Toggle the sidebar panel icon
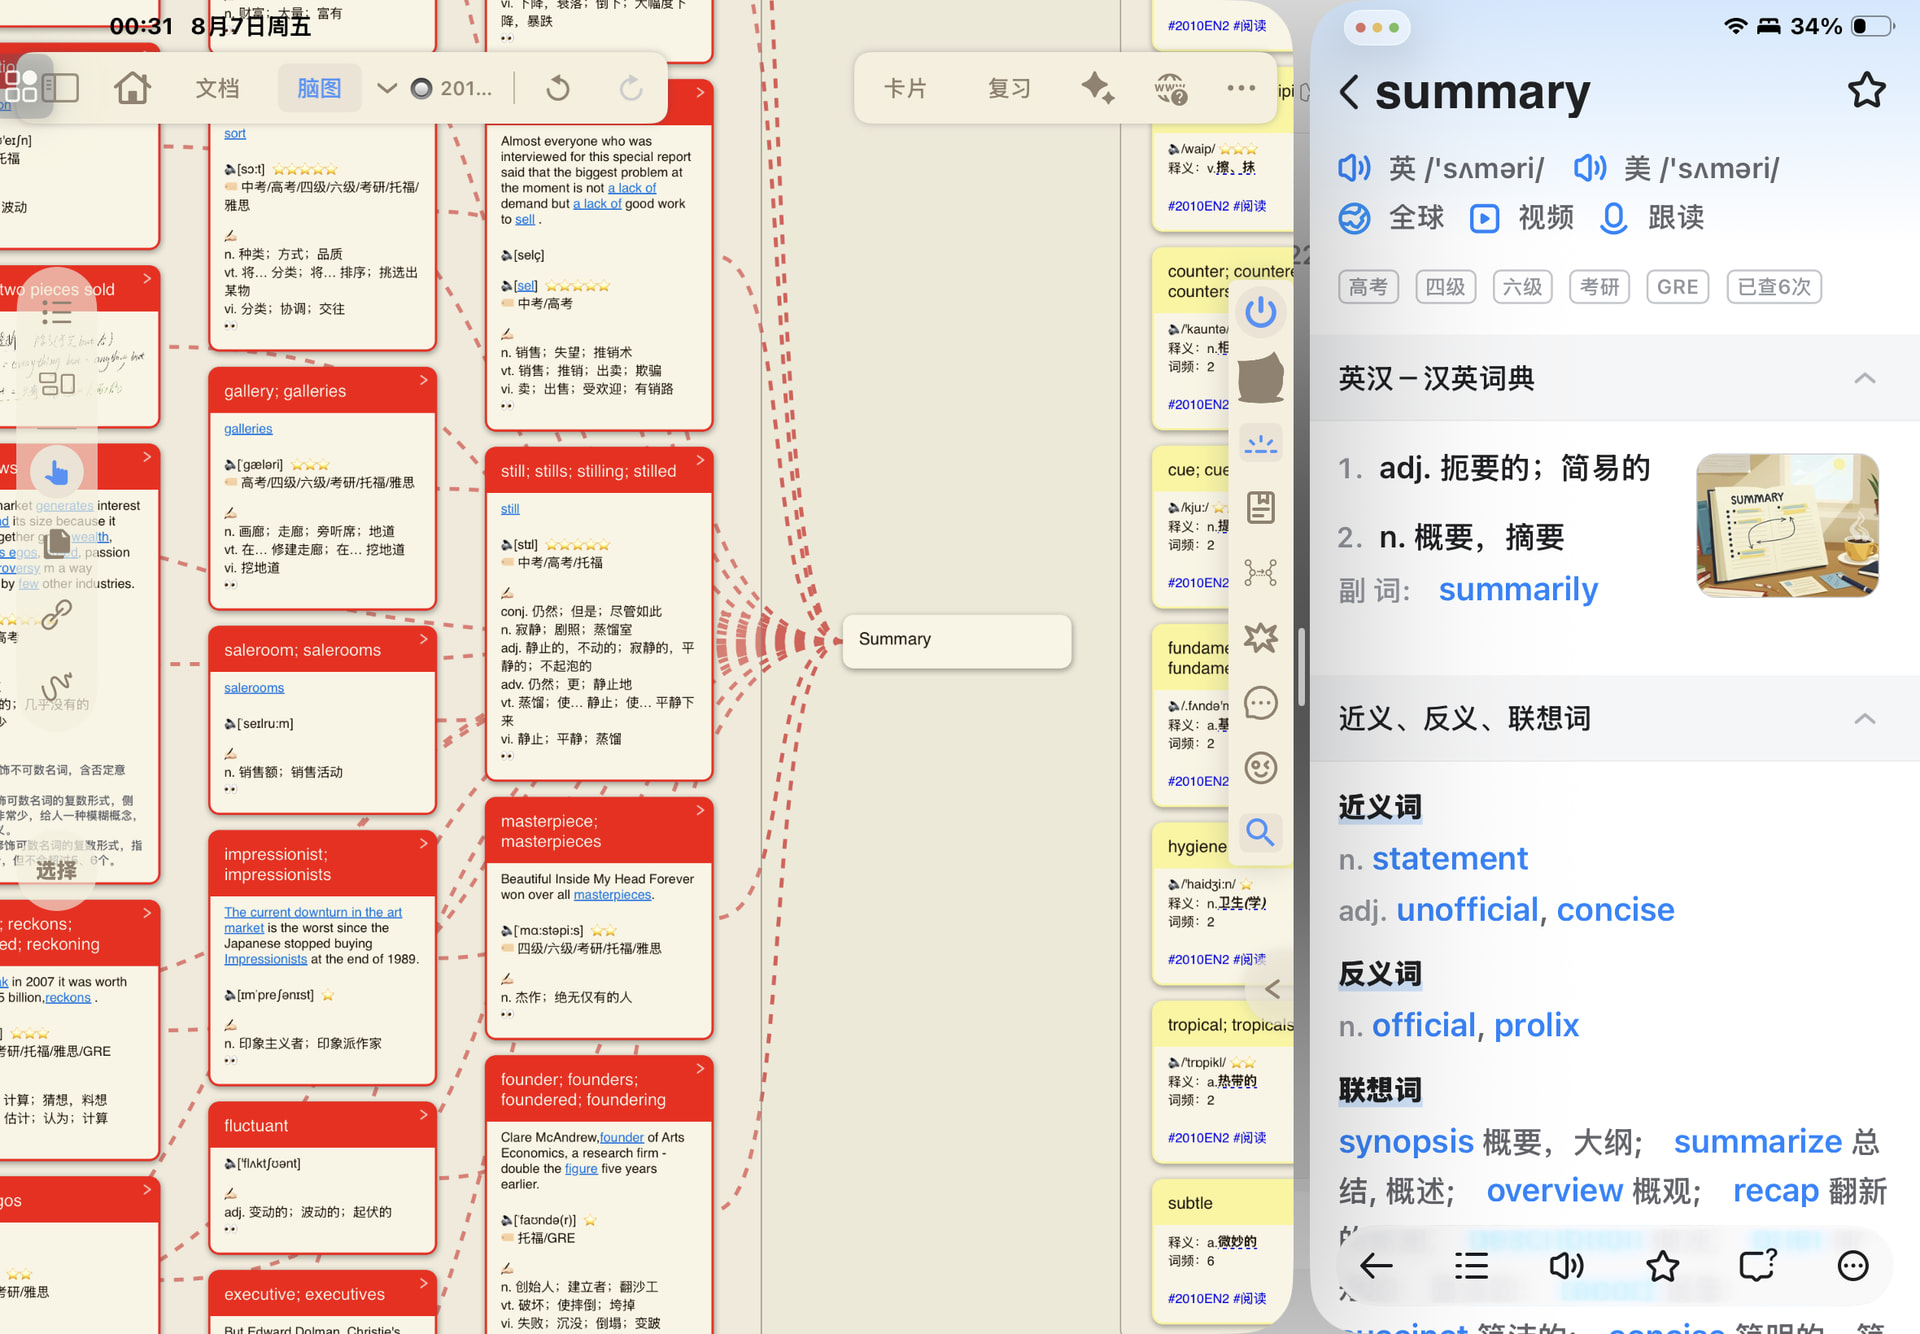Image resolution: width=1920 pixels, height=1334 pixels. pyautogui.click(x=60, y=88)
